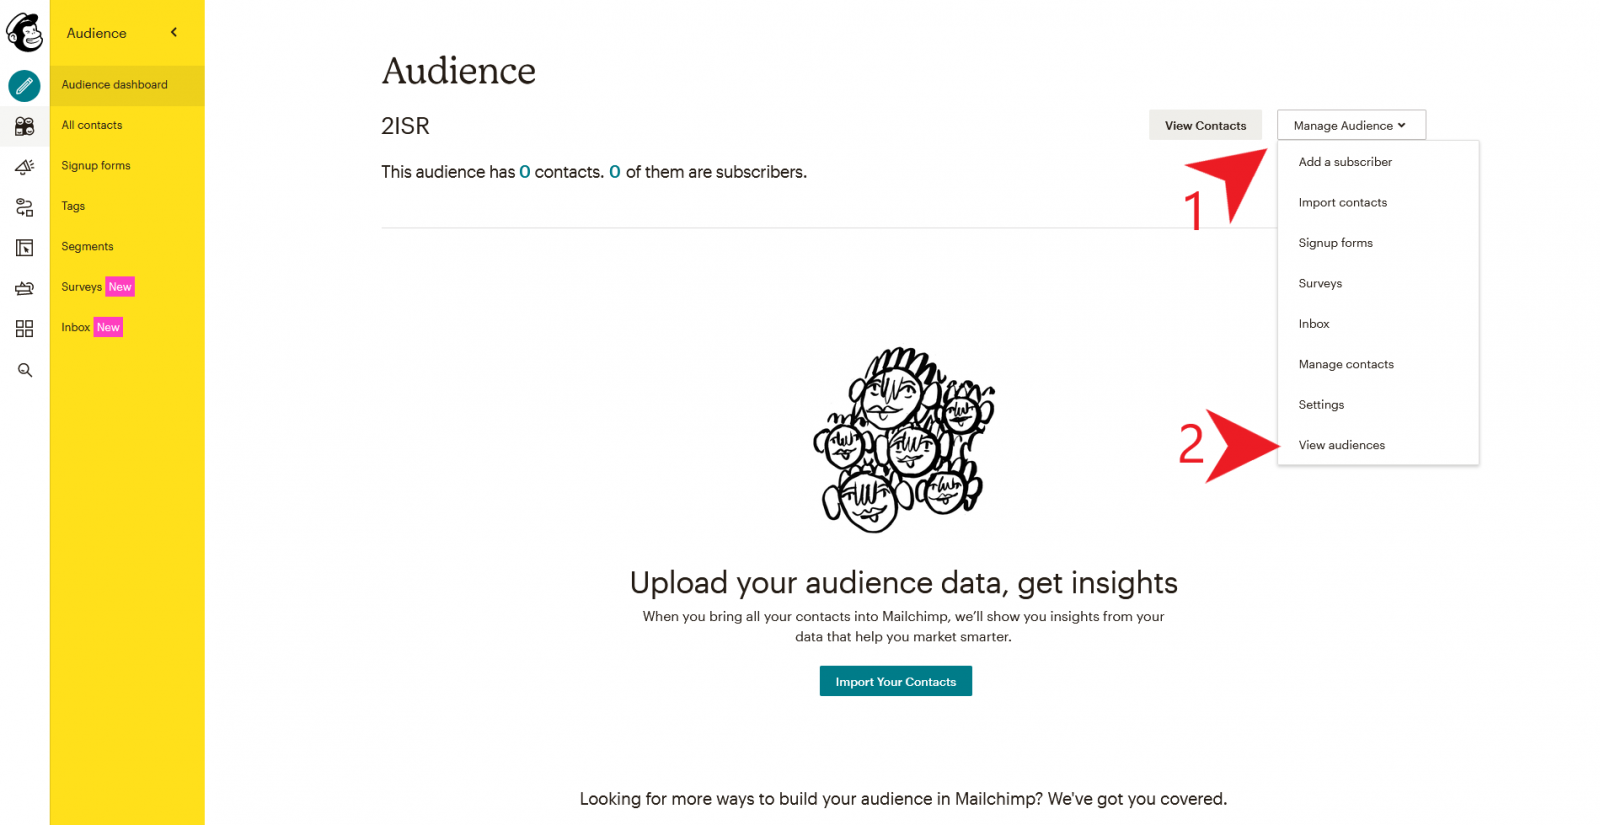The image size is (1600, 825).
Task: Click the subscribers count link
Action: [x=615, y=171]
